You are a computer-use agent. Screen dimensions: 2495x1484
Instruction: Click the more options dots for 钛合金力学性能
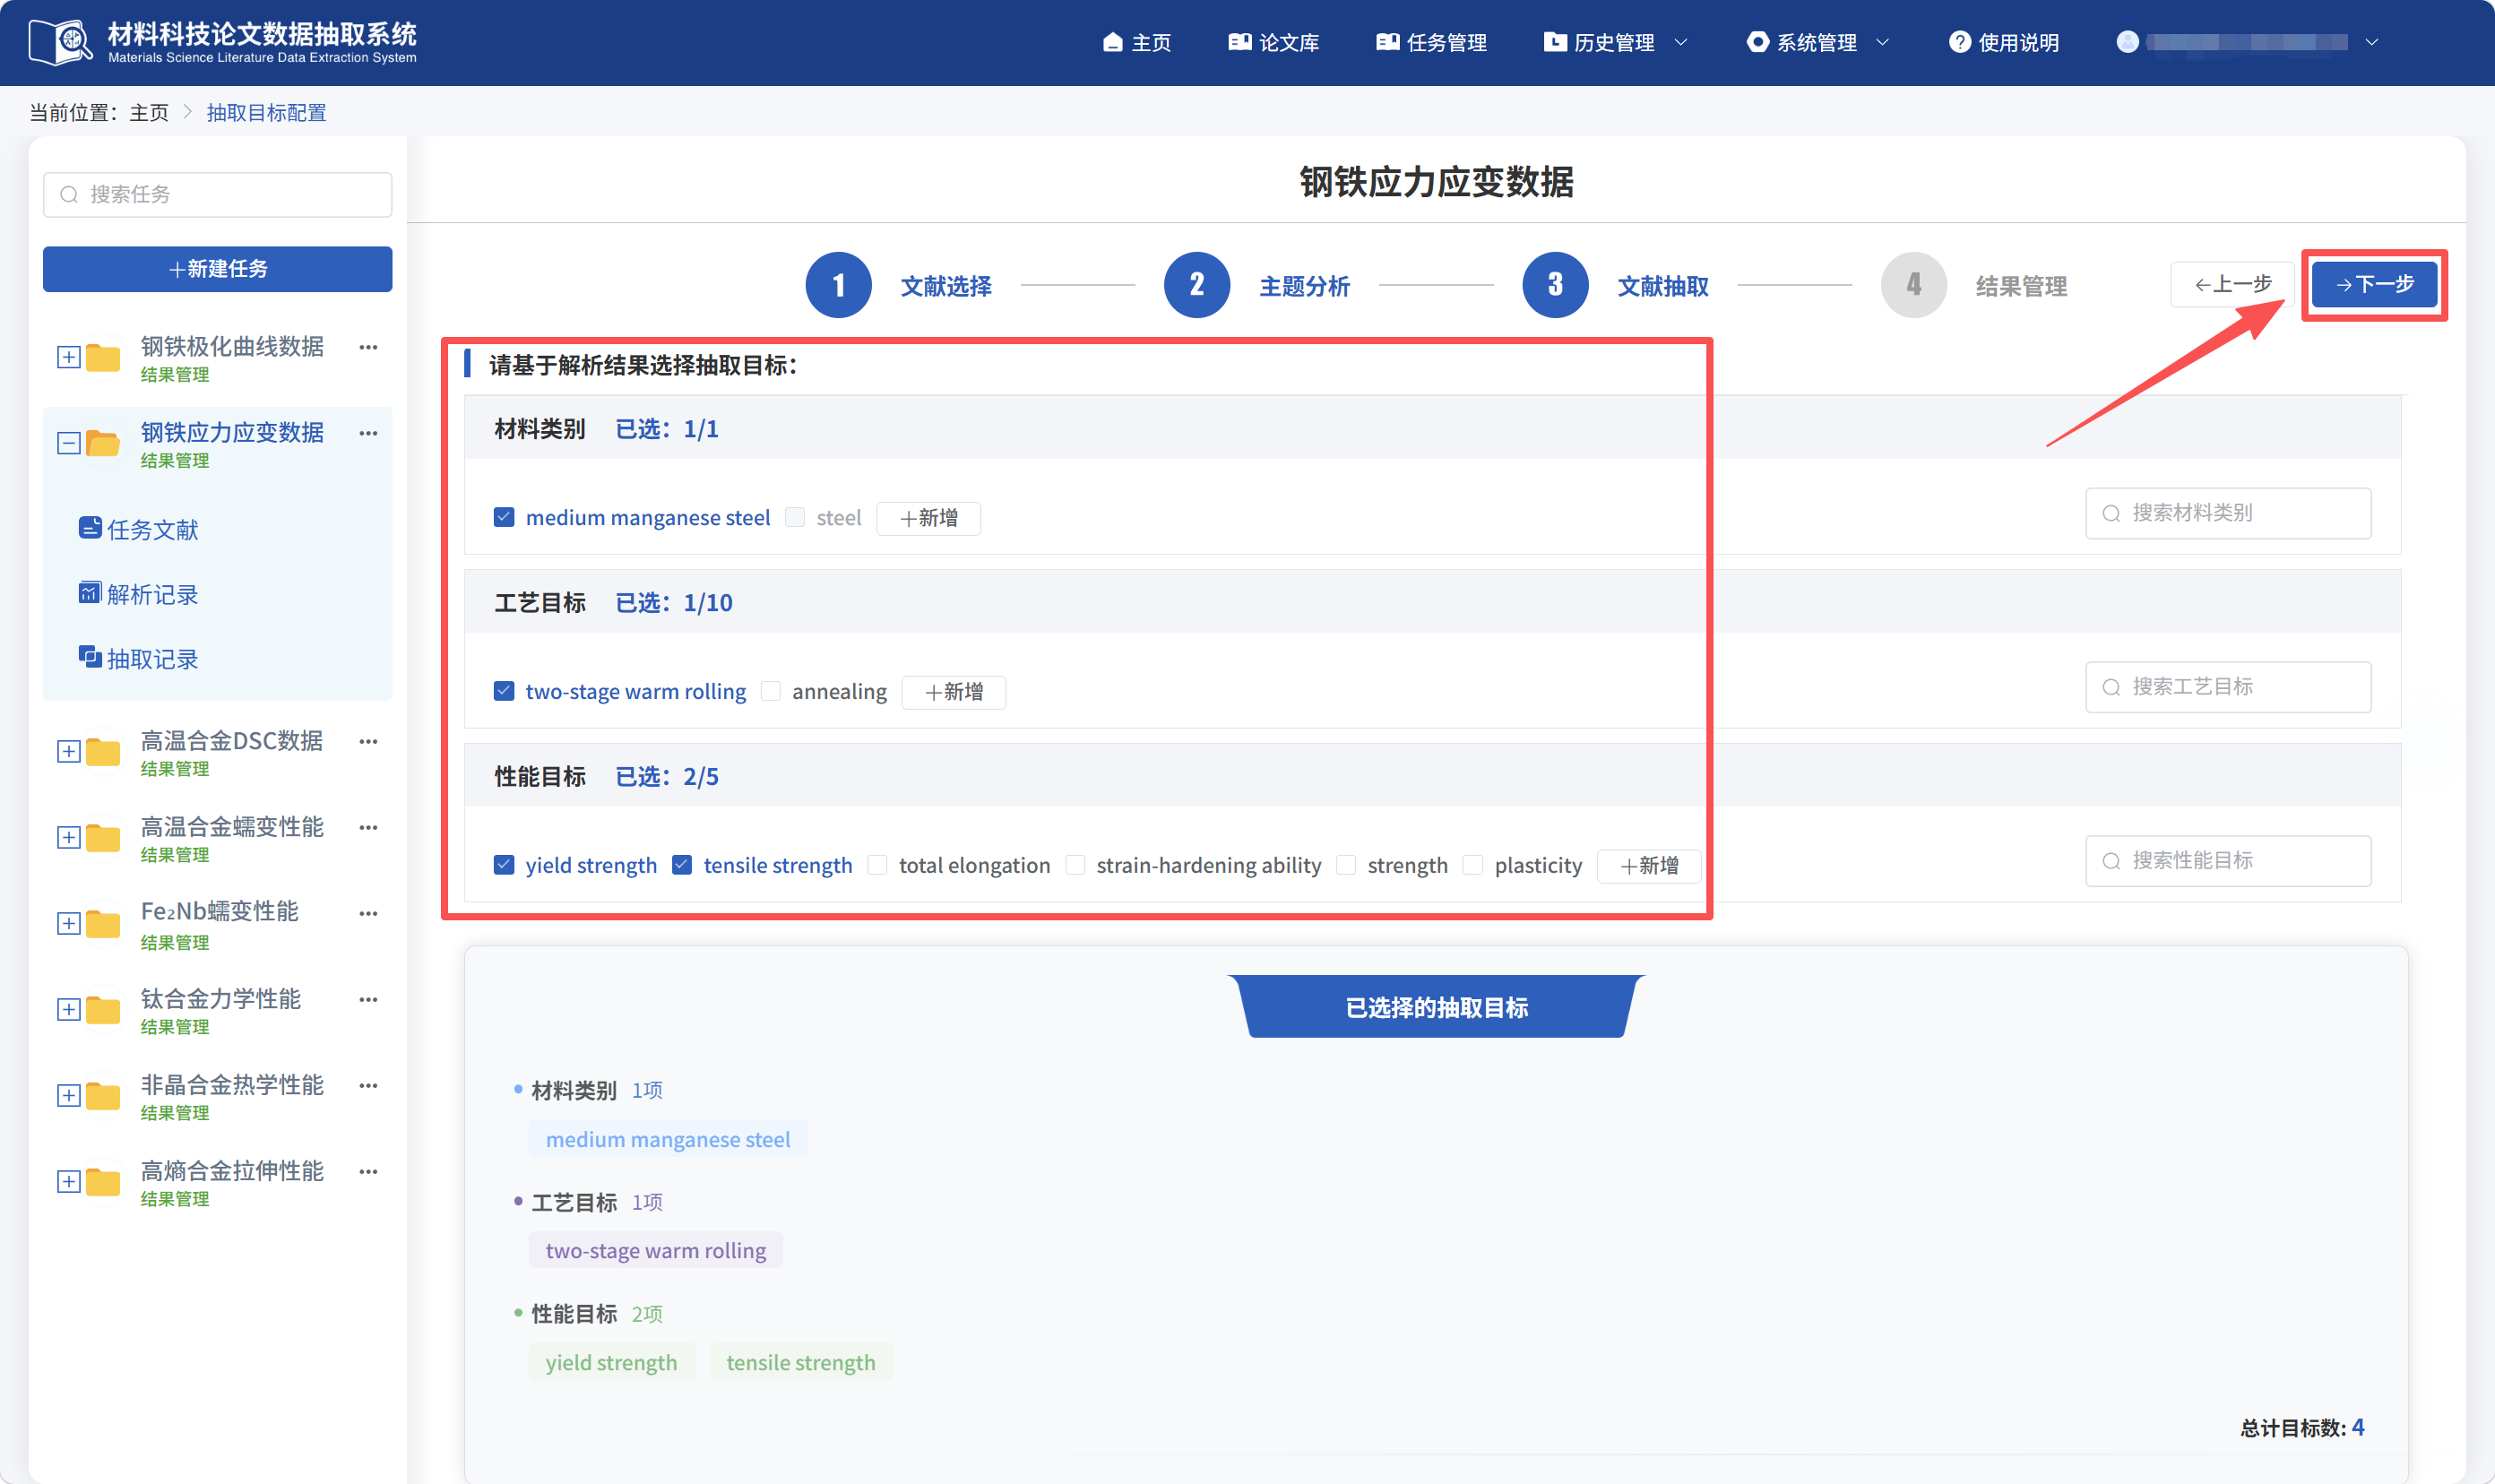click(x=368, y=999)
